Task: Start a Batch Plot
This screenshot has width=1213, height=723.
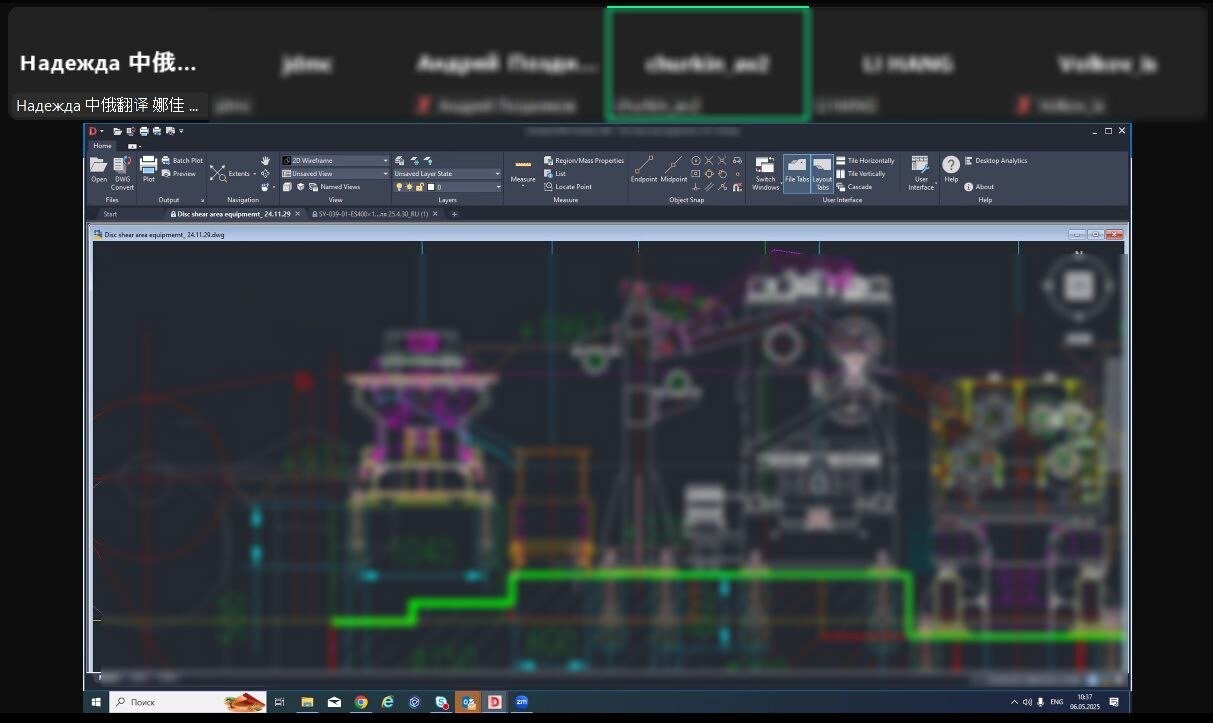Action: pos(181,160)
